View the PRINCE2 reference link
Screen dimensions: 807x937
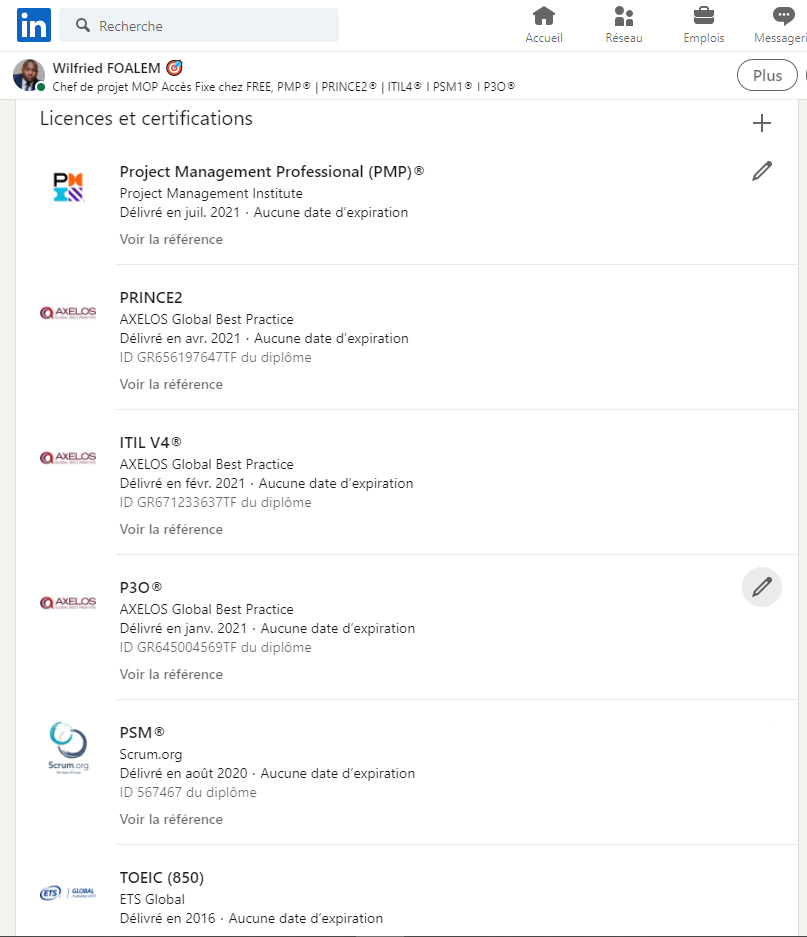171,384
